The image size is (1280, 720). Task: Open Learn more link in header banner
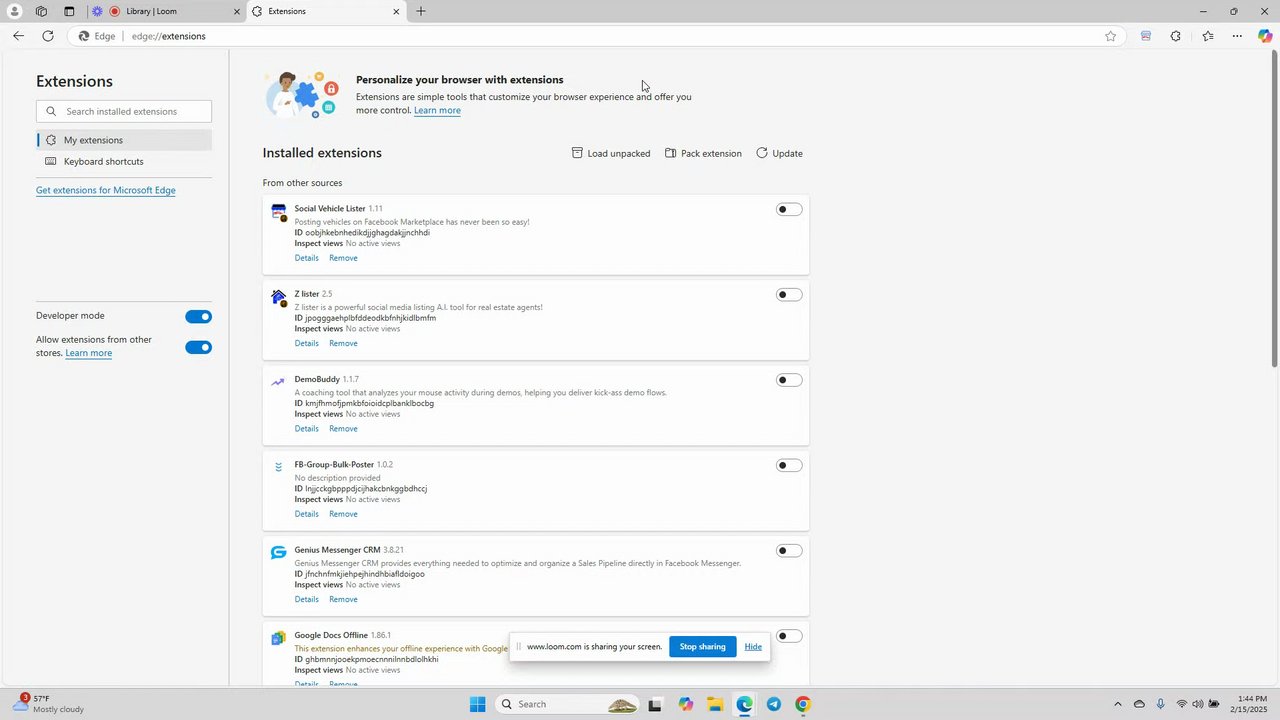[437, 110]
